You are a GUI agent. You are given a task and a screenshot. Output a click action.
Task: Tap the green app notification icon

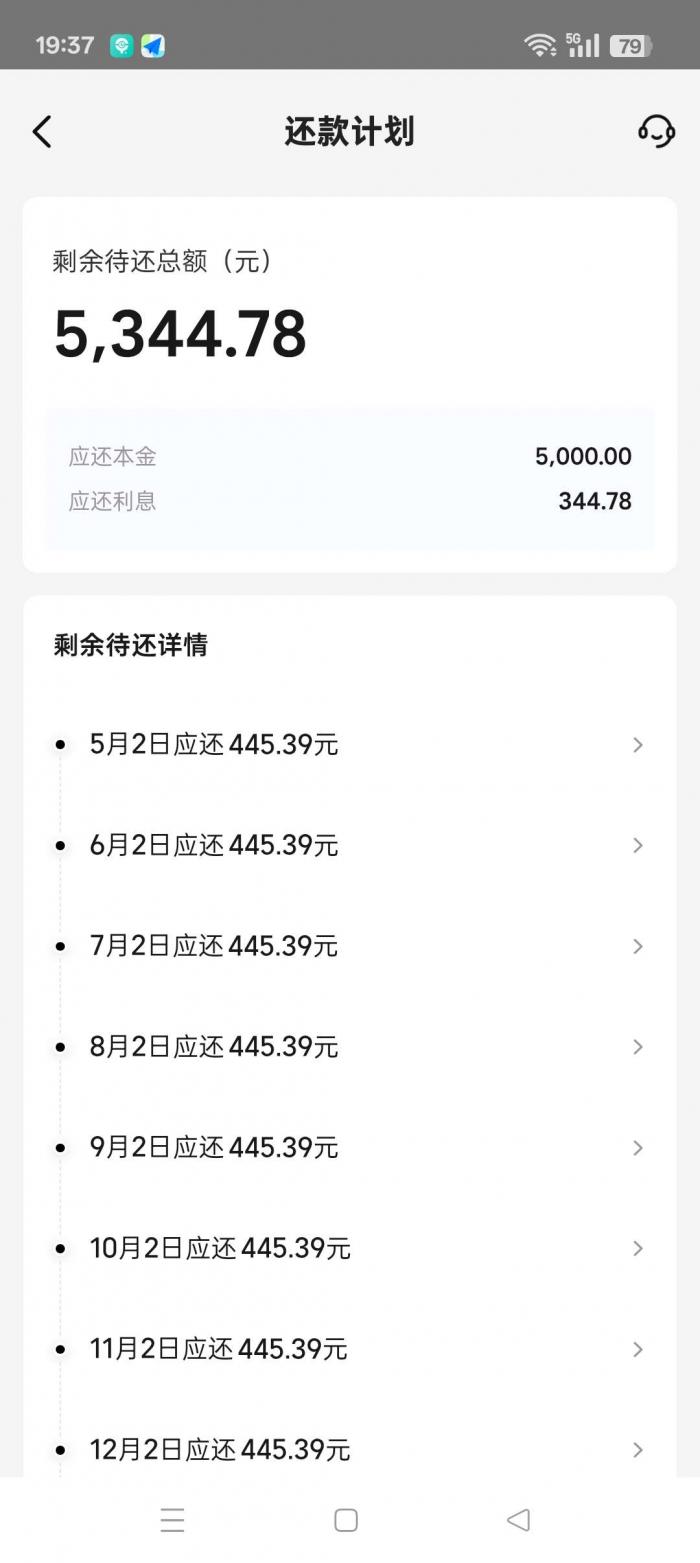click(121, 45)
